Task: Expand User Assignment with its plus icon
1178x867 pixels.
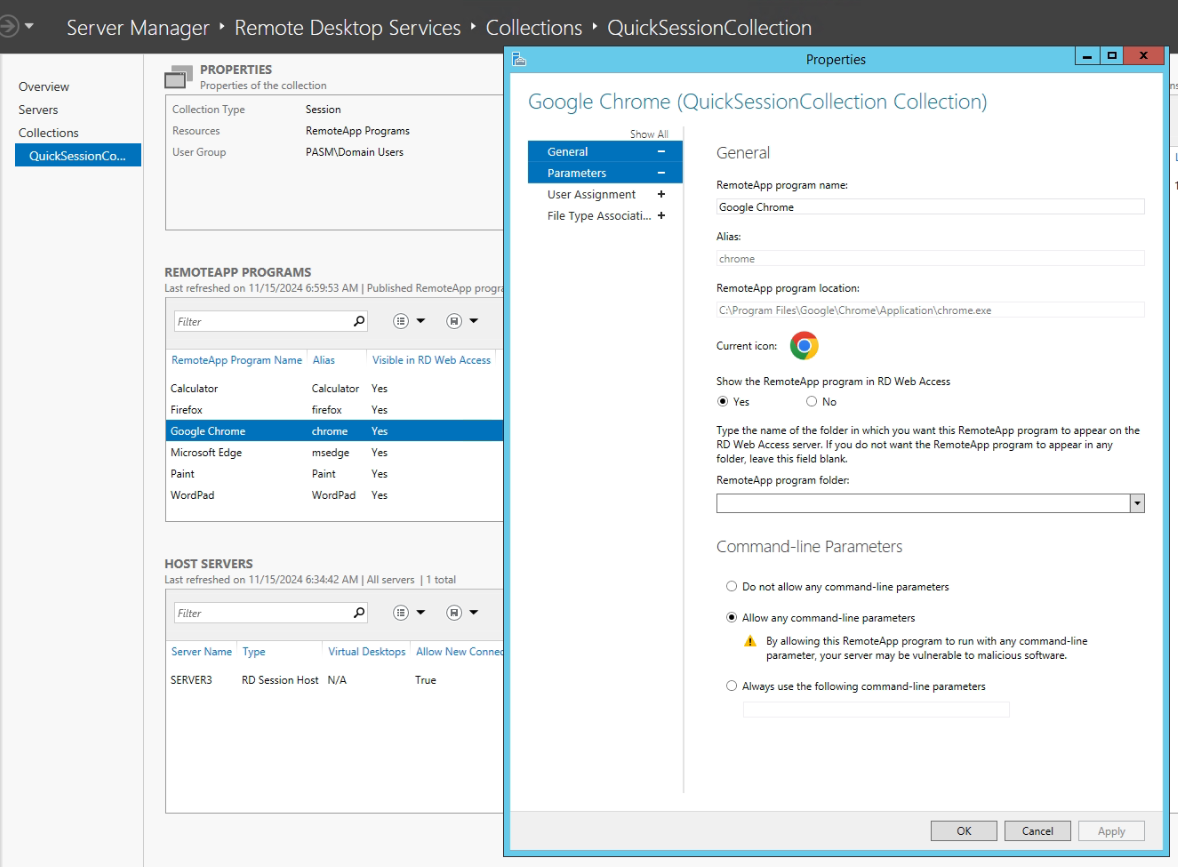Action: click(x=661, y=194)
